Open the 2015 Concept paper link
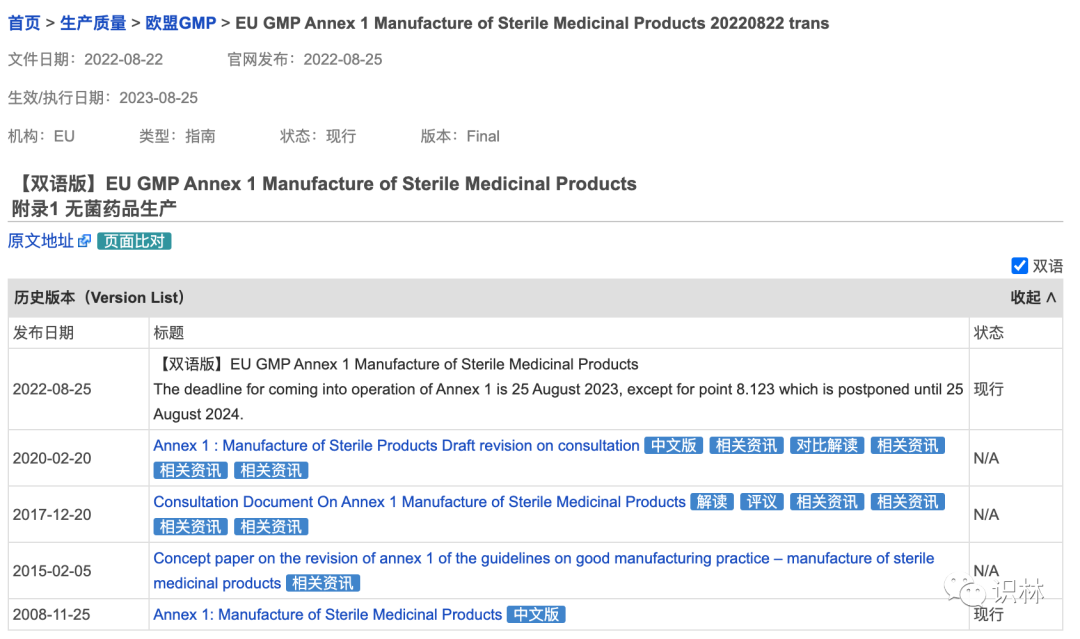 [543, 571]
